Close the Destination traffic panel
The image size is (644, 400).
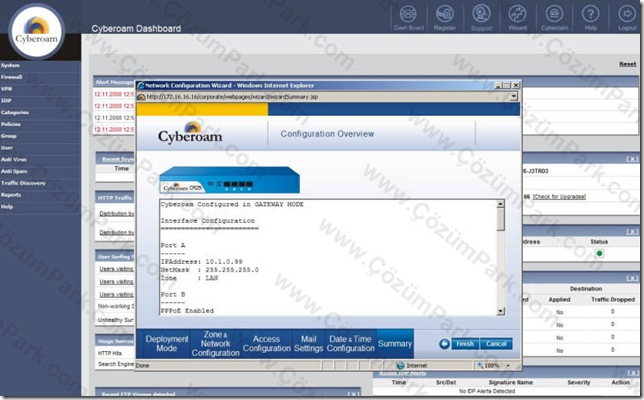(632, 278)
